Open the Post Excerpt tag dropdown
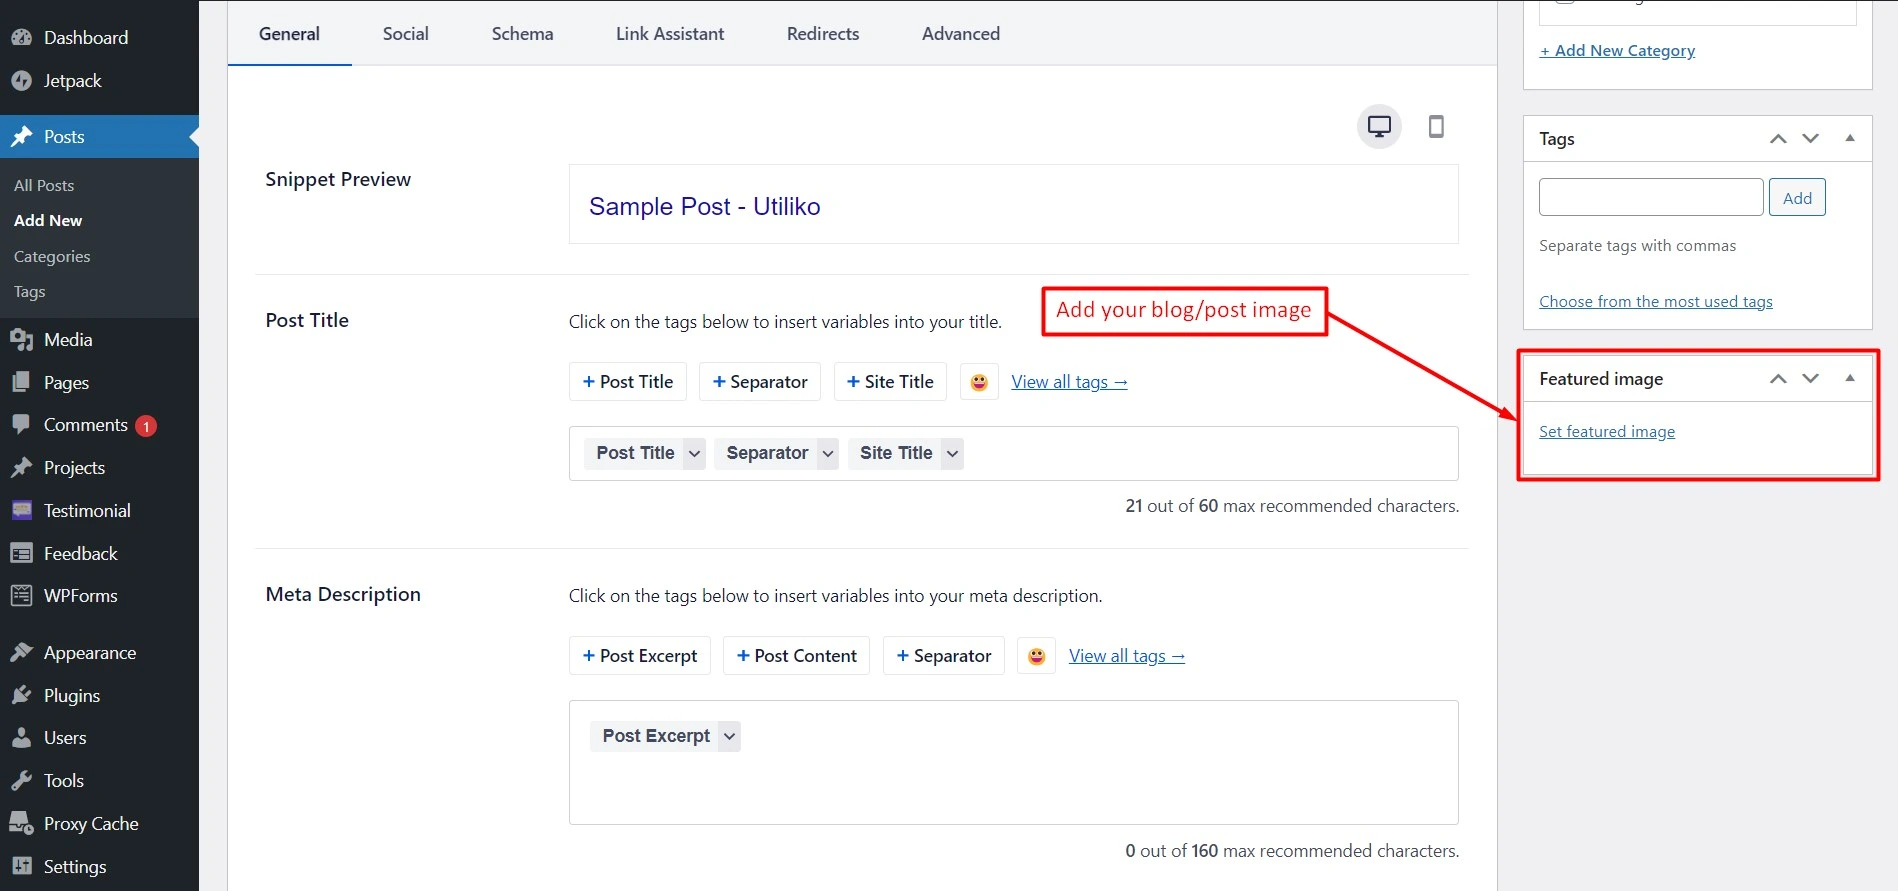Screen dimensions: 1898x891 pos(729,737)
